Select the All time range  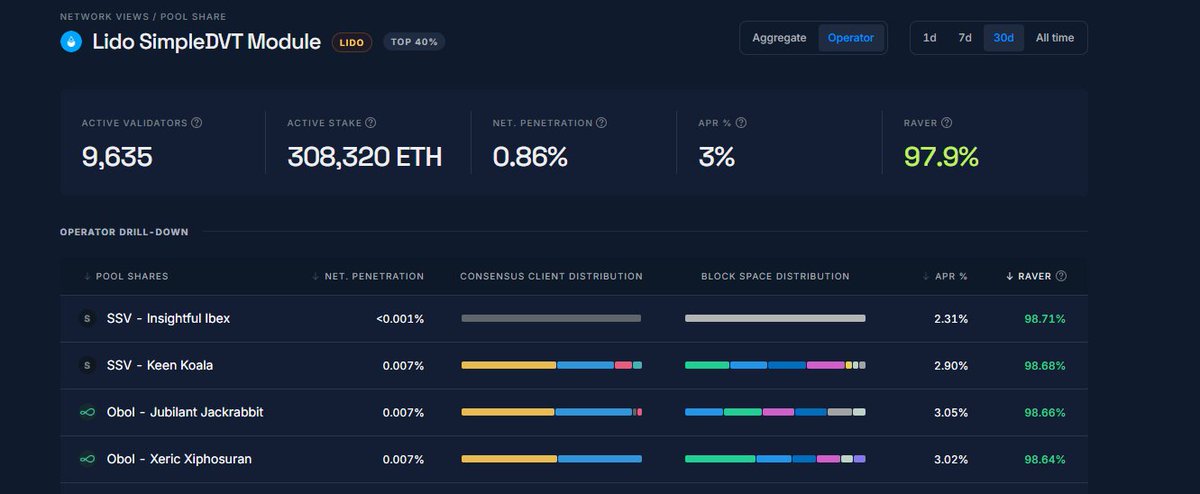click(1055, 38)
